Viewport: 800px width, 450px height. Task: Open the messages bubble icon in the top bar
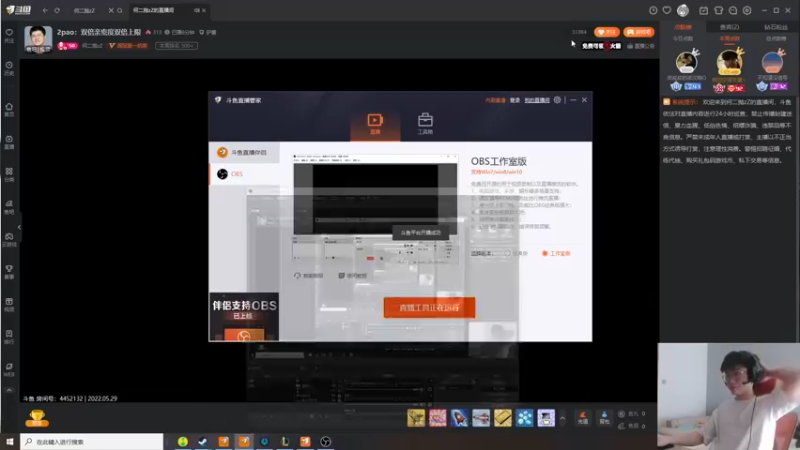point(733,10)
